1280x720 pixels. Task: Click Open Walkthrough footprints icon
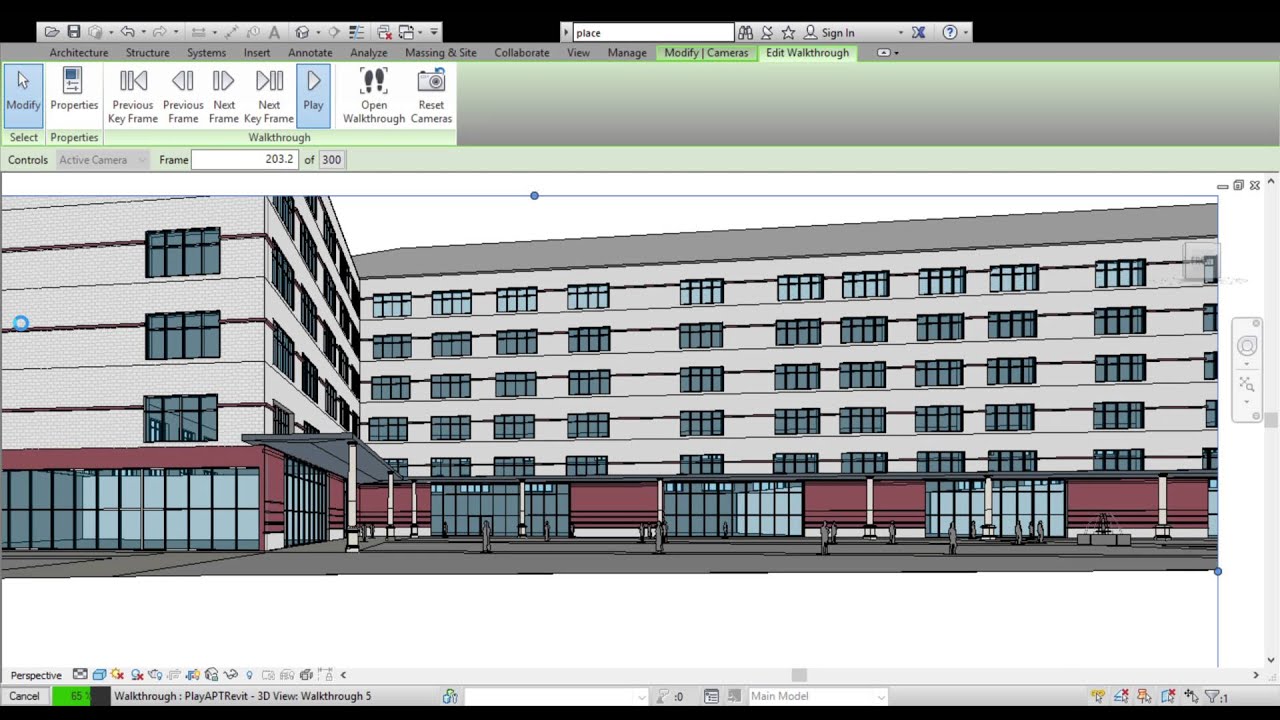pos(374,81)
